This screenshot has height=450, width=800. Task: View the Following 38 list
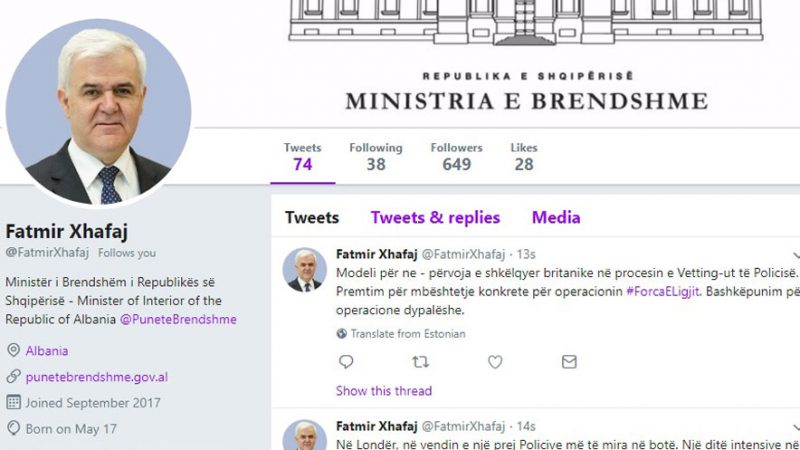coord(376,157)
